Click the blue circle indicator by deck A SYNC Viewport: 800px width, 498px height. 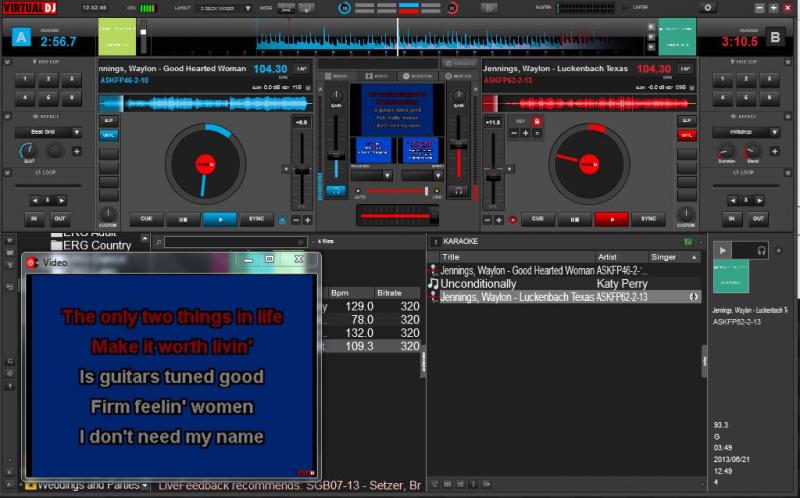tap(282, 220)
